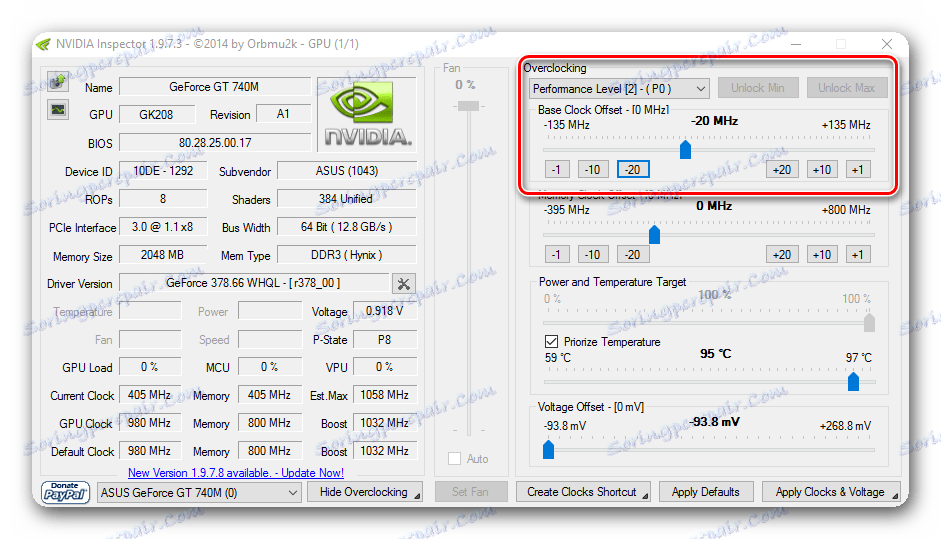
Task: Click +10 under Base Clock Offset
Action: click(822, 170)
